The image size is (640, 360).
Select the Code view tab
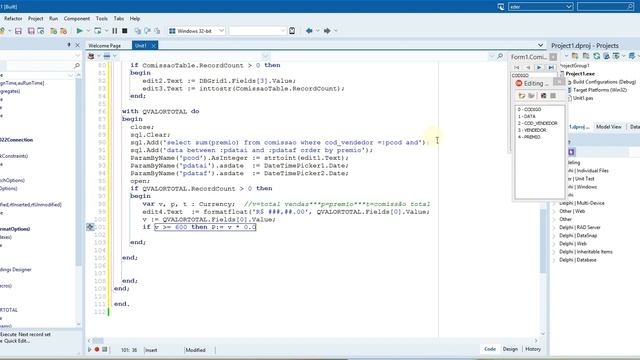(x=490, y=349)
